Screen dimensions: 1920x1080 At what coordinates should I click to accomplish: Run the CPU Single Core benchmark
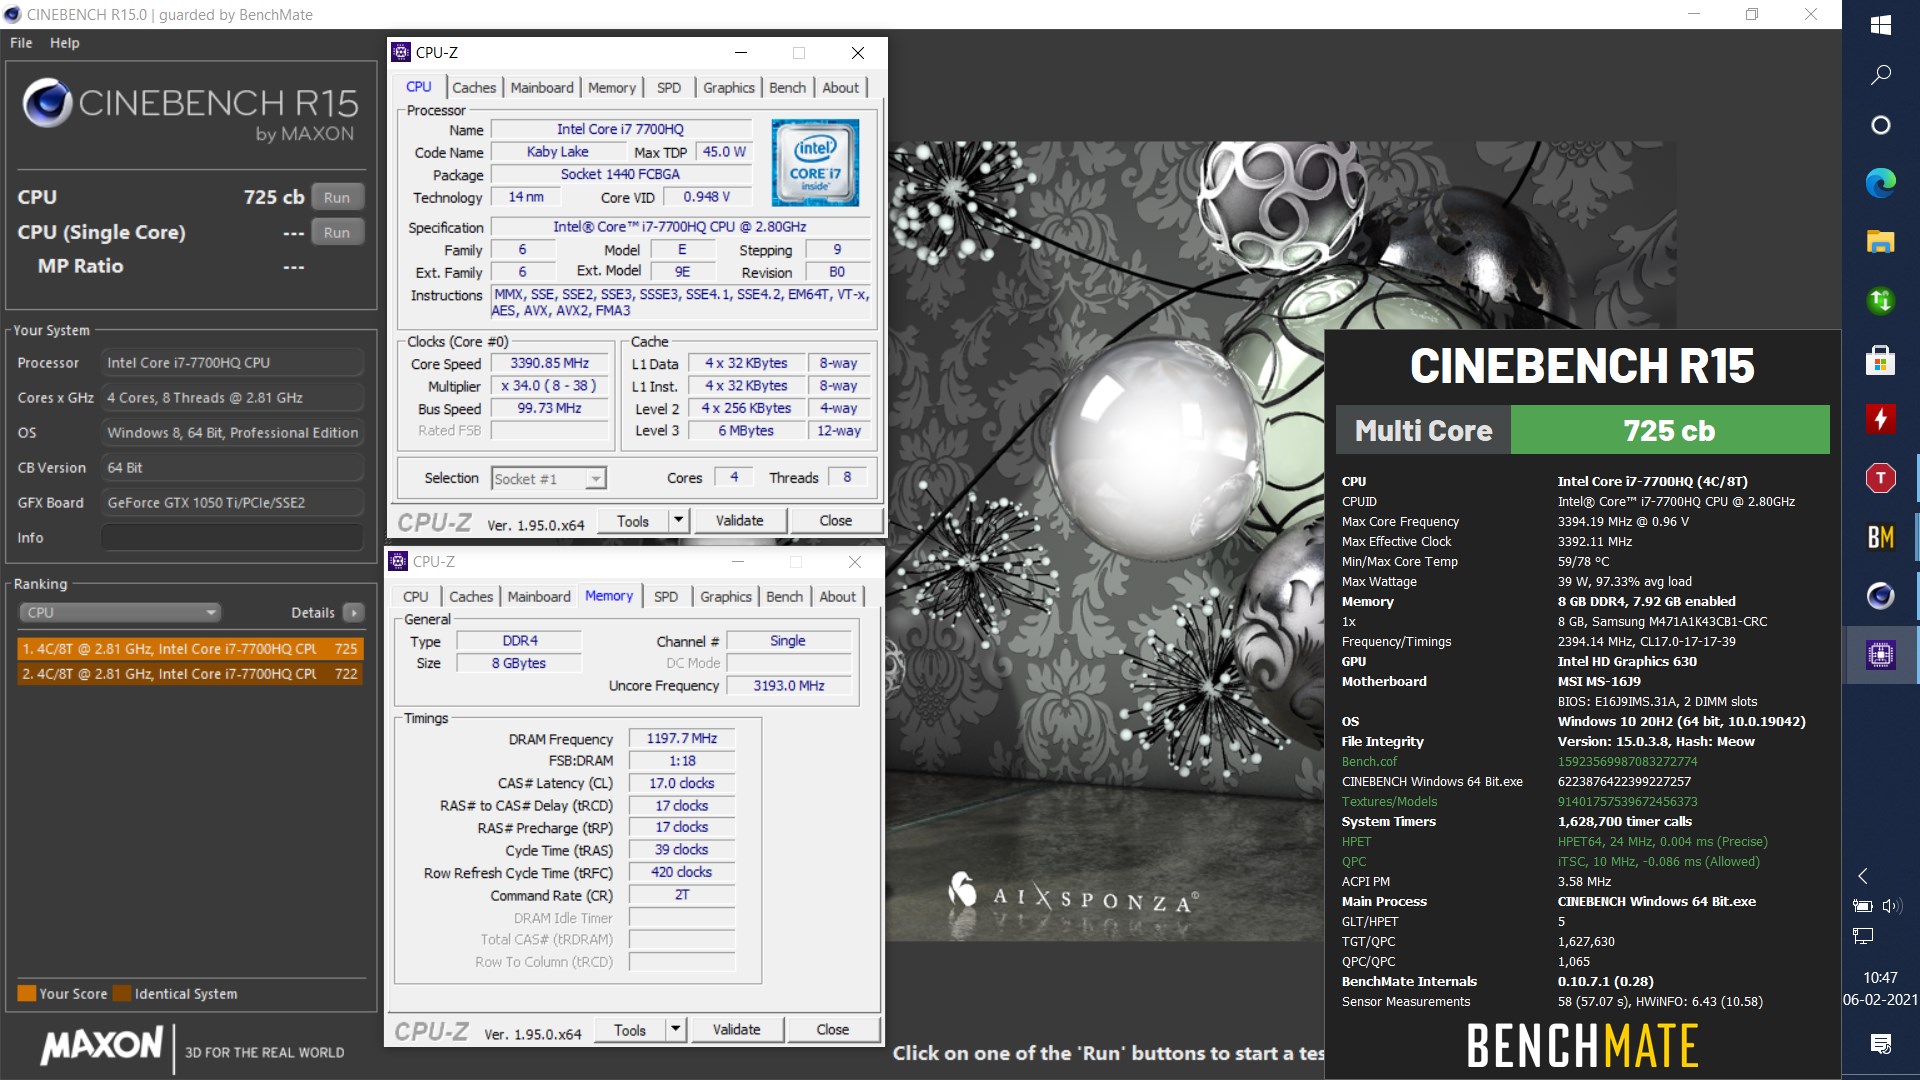pyautogui.click(x=337, y=232)
